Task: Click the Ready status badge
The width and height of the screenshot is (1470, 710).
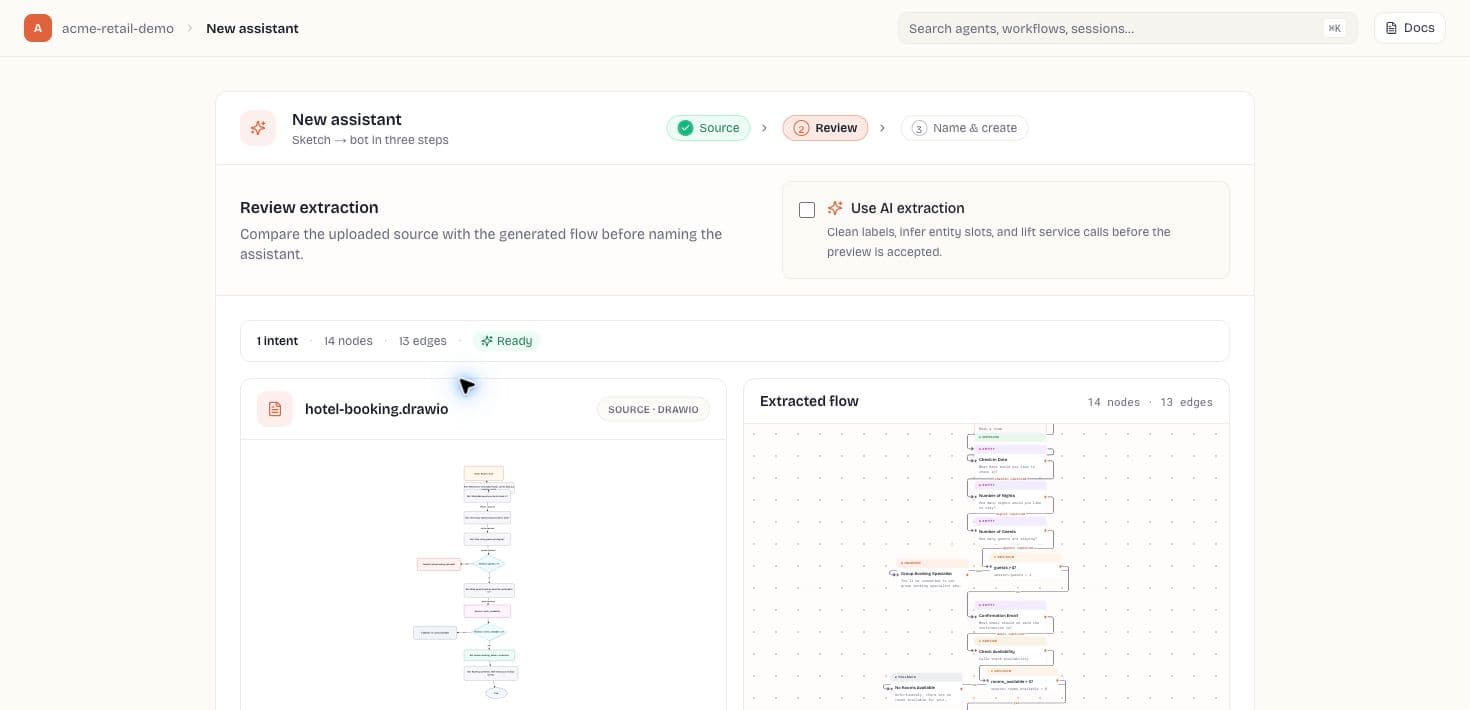Action: point(506,341)
